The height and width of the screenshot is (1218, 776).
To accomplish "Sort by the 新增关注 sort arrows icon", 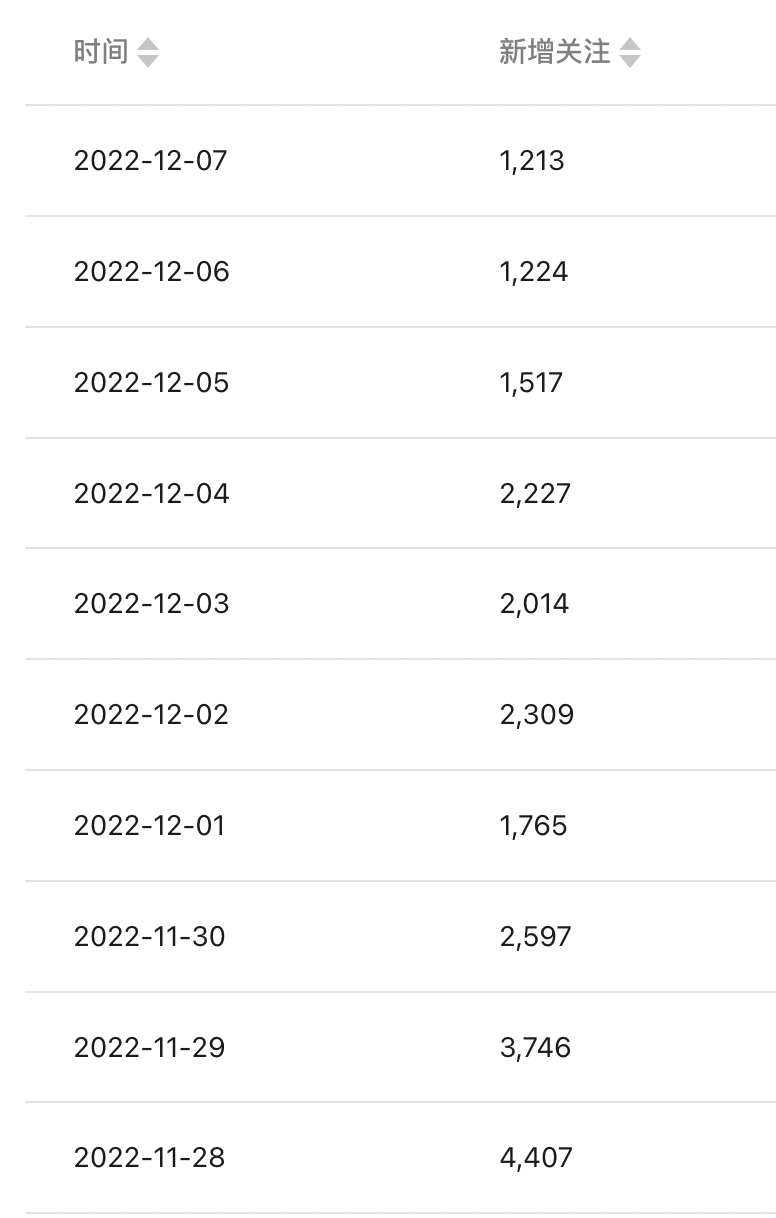I will tap(630, 52).
